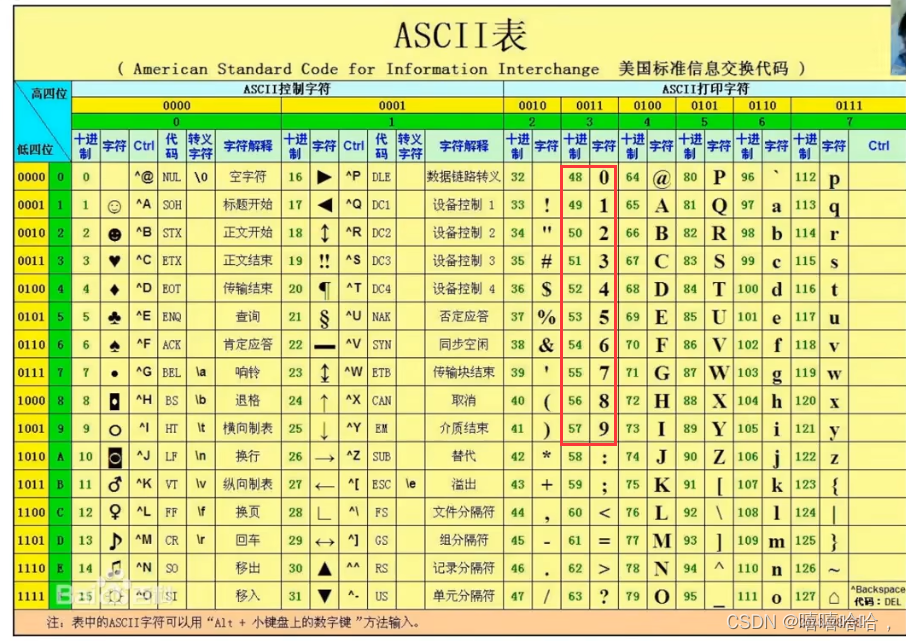Screen dimensions: 906x641
Task: Select the "换页" description cell
Action: click(248, 512)
